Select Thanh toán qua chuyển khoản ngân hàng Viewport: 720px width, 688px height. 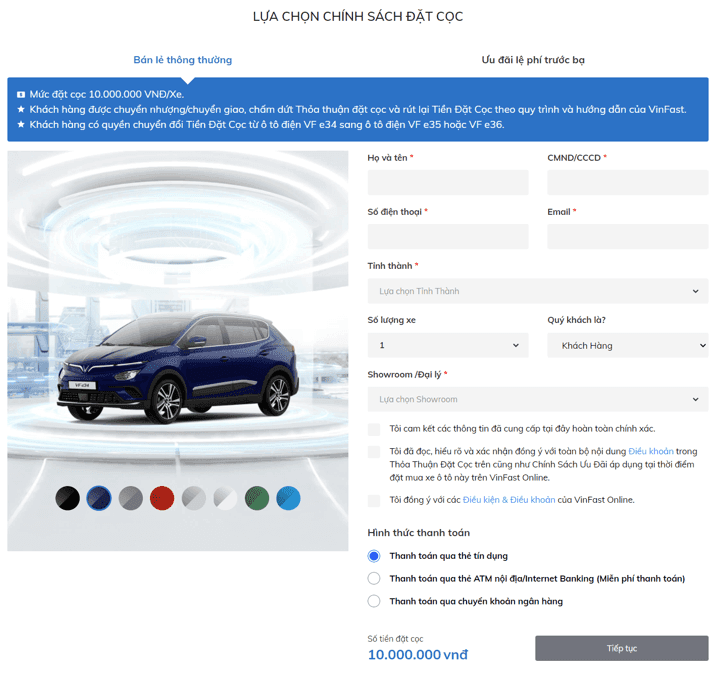click(x=374, y=601)
